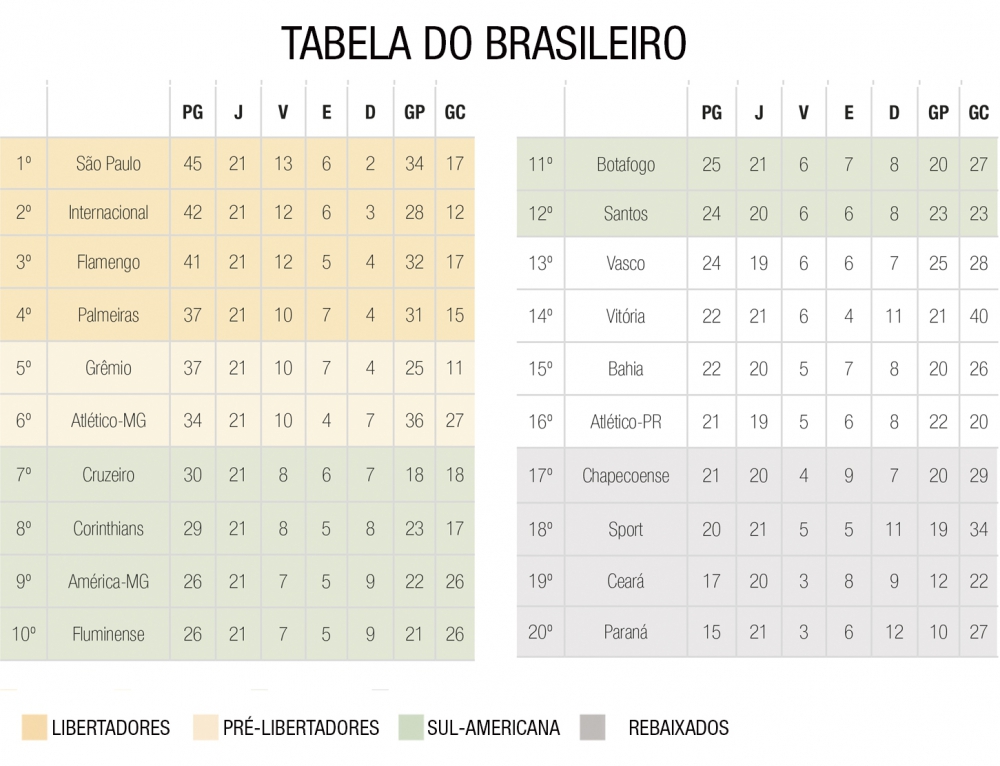
Task: Select the 1º position cell
Action: 24,163
